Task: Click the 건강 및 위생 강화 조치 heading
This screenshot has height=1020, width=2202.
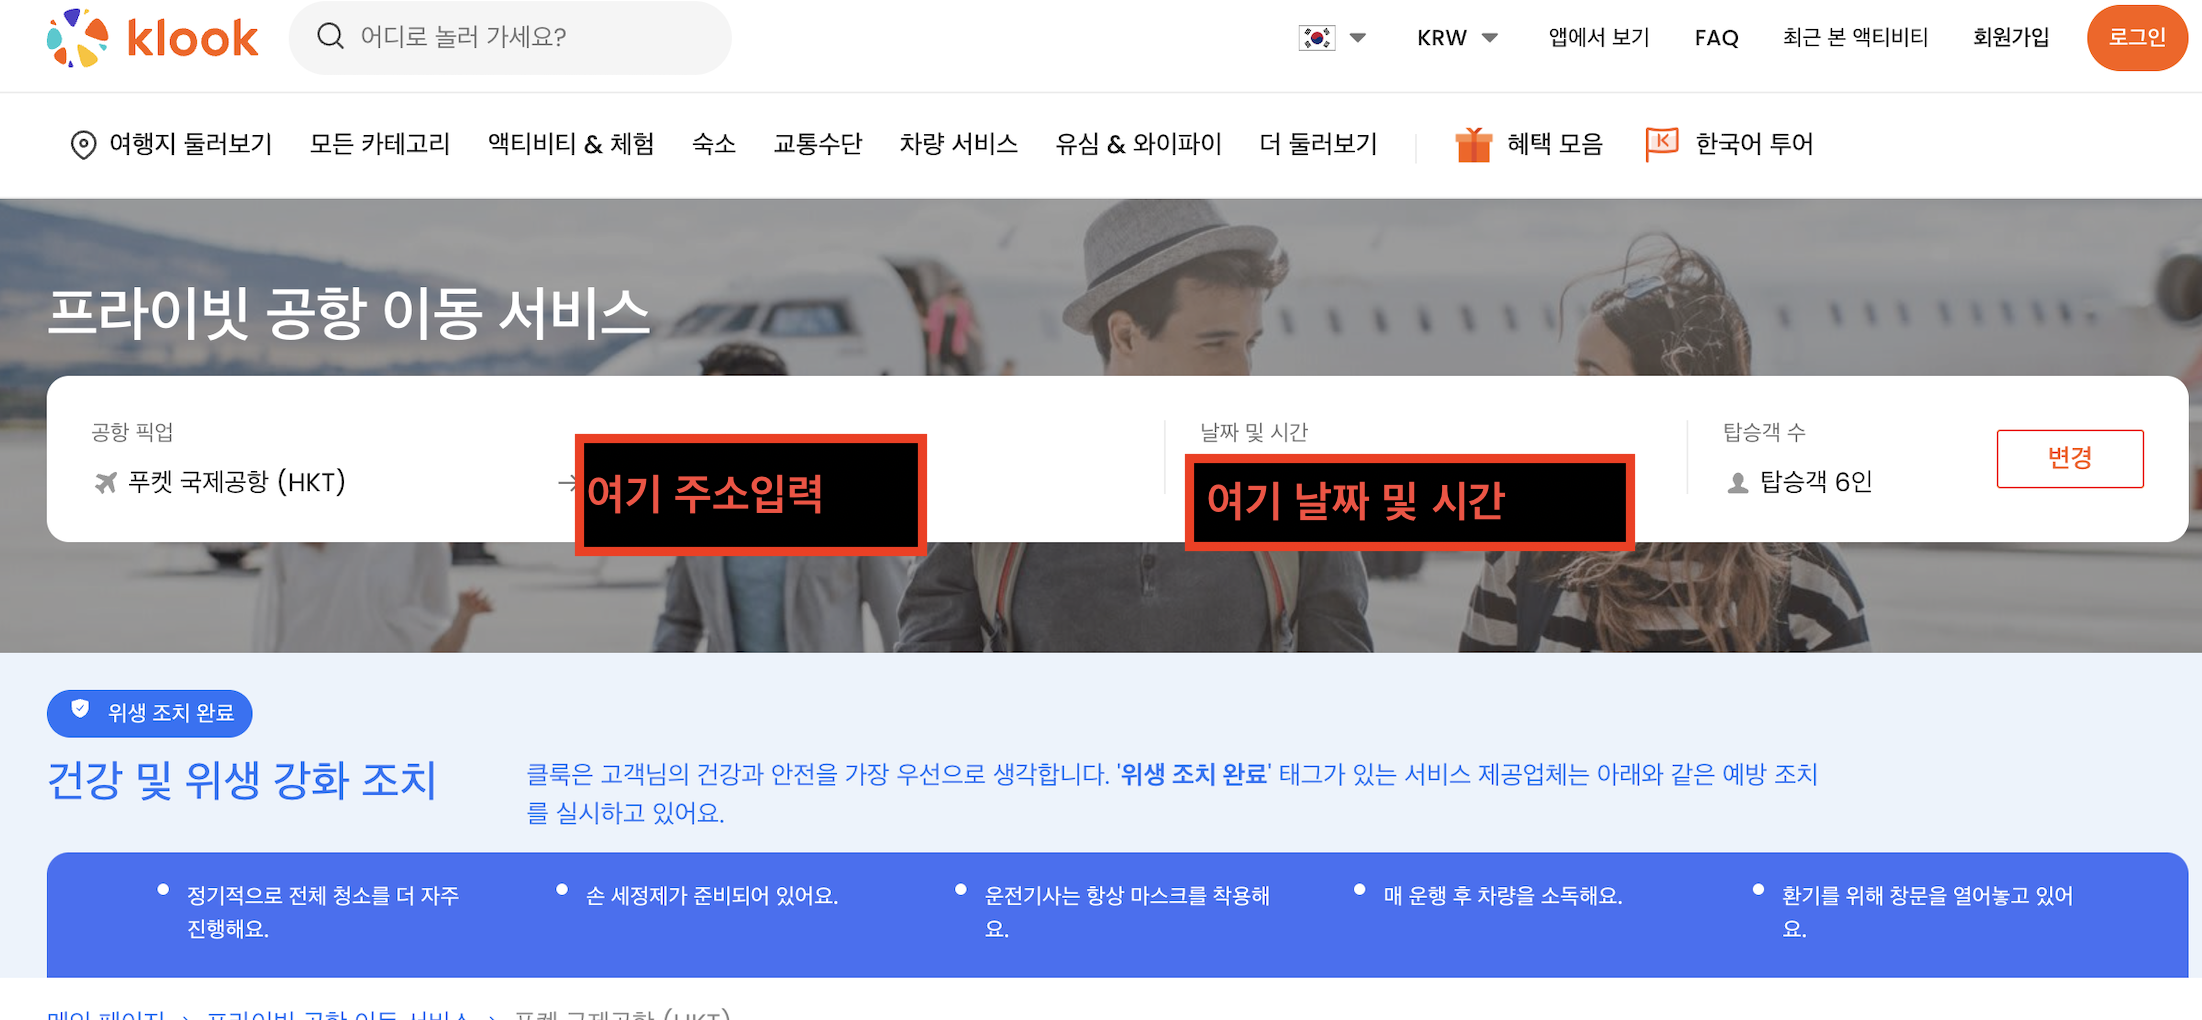Action: coord(242,780)
